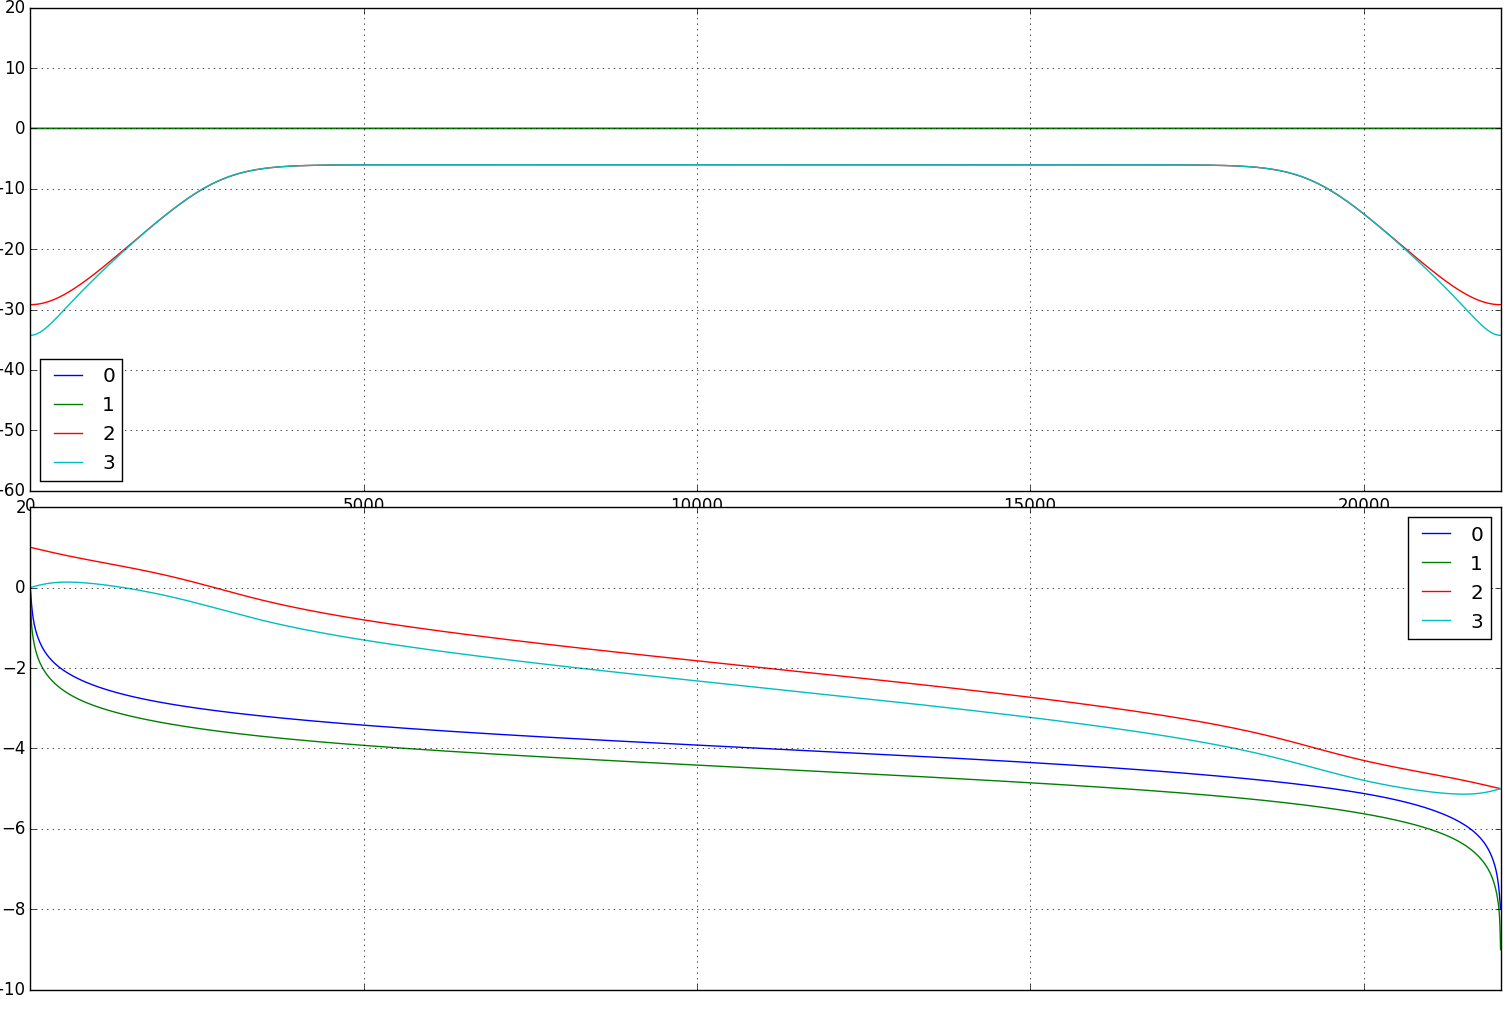Pick cyan line sample in bottom legend
The height and width of the screenshot is (1012, 1512).
(1436, 622)
